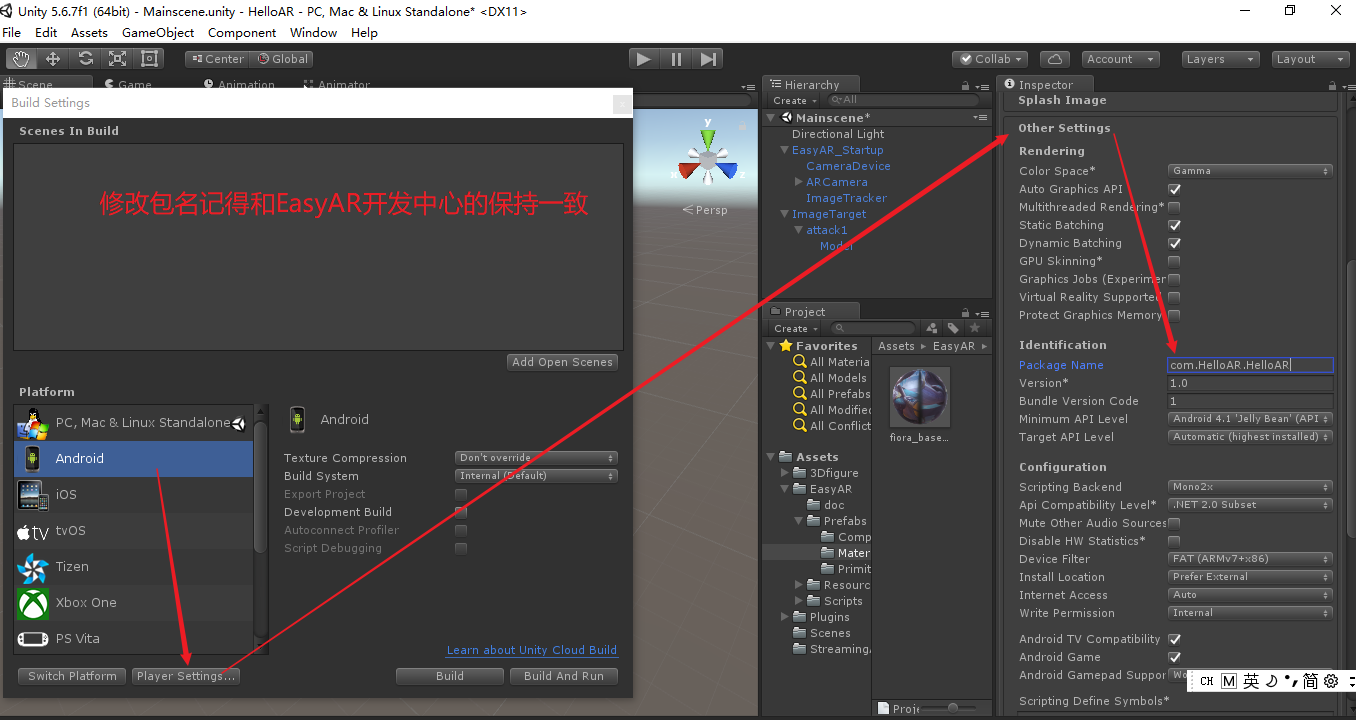The height and width of the screenshot is (720, 1356).
Task: Open the Scripting Backend dropdown
Action: [1250, 487]
